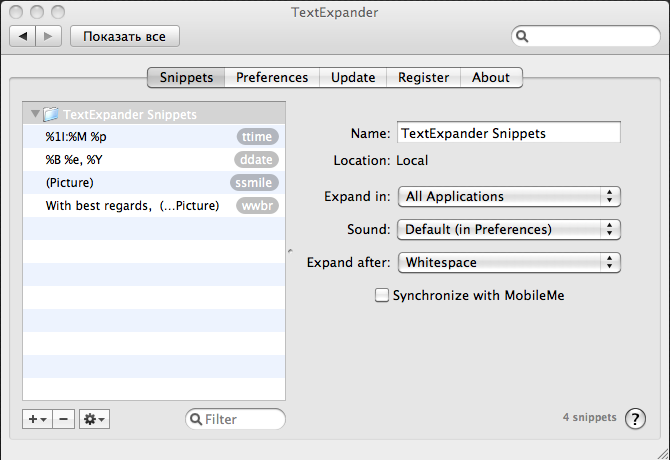Image resolution: width=670 pixels, height=460 pixels.
Task: Open the About tab
Action: [x=491, y=77]
